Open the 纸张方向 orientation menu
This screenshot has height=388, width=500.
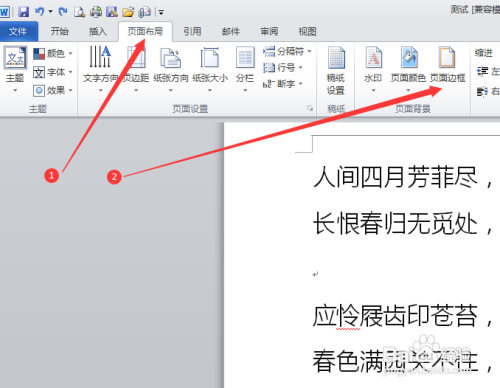(171, 69)
